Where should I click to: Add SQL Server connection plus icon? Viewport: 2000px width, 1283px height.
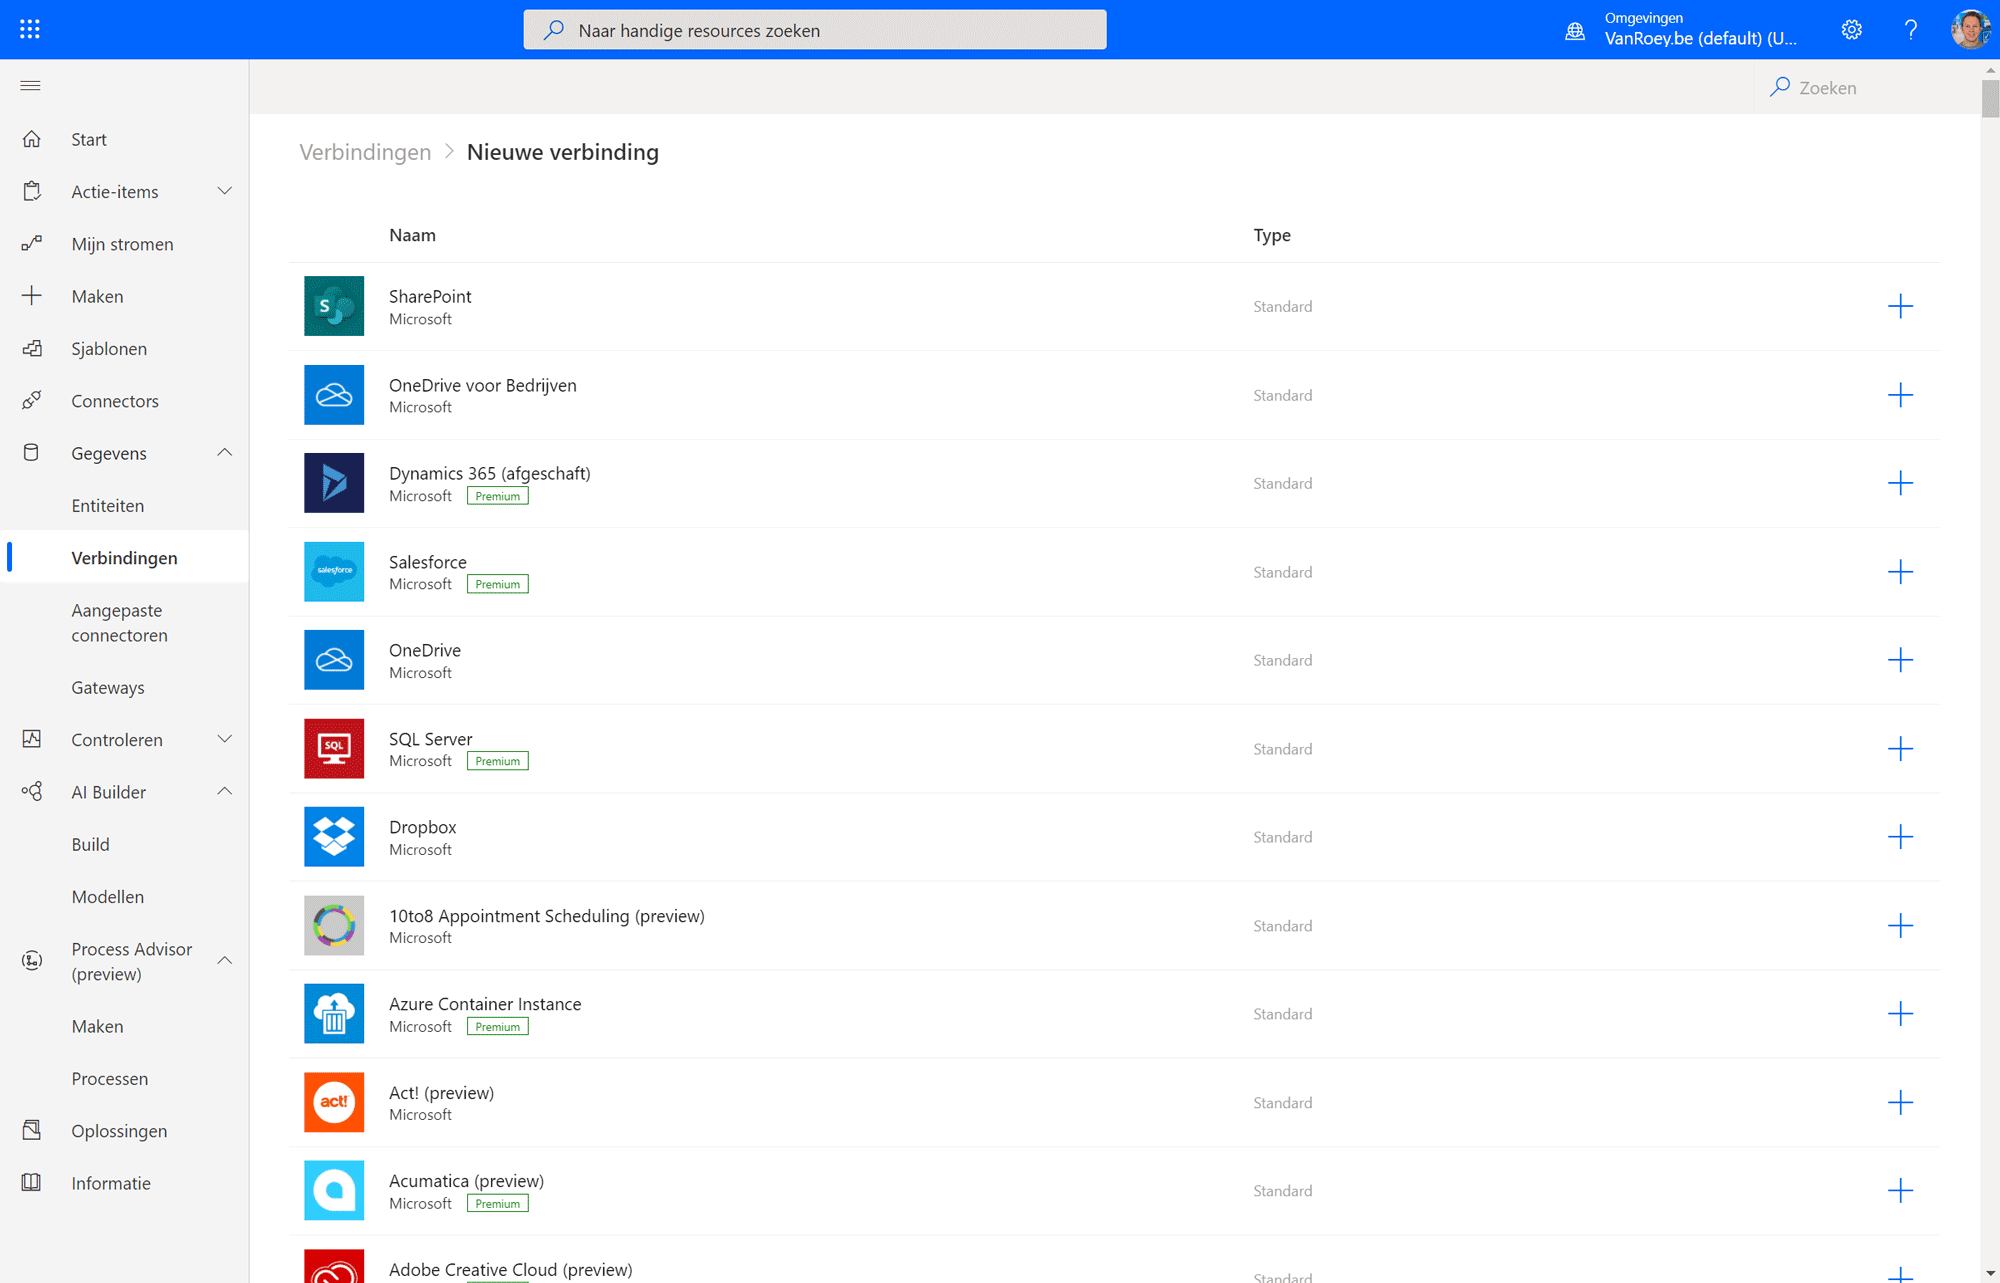(1900, 749)
